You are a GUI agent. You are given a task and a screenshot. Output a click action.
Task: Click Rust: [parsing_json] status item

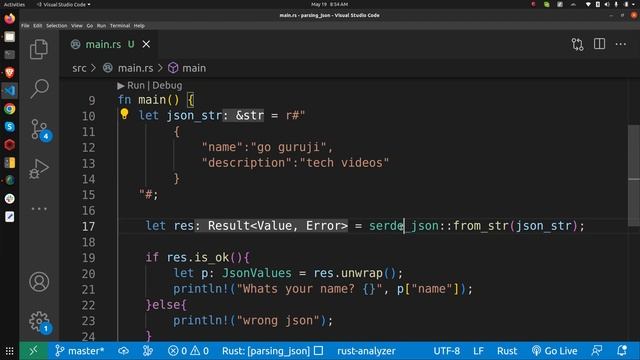[x=272, y=351]
